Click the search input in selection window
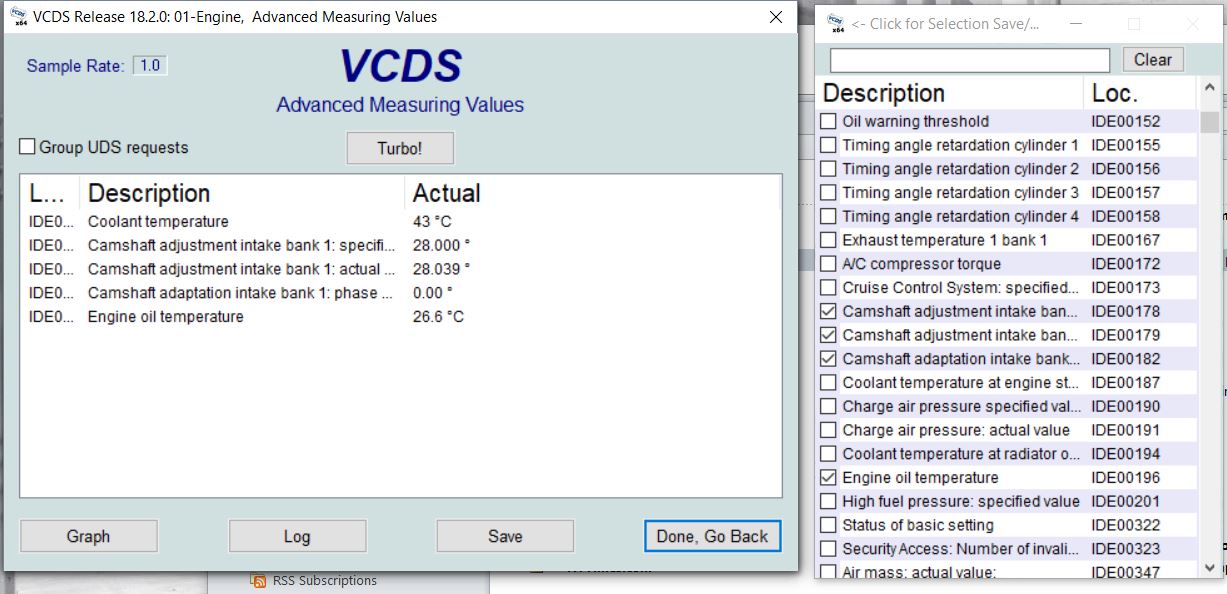 pyautogui.click(x=970, y=60)
